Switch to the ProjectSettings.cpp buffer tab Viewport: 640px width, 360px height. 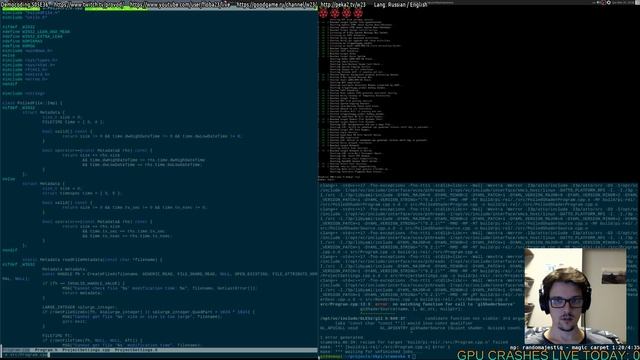87,350
